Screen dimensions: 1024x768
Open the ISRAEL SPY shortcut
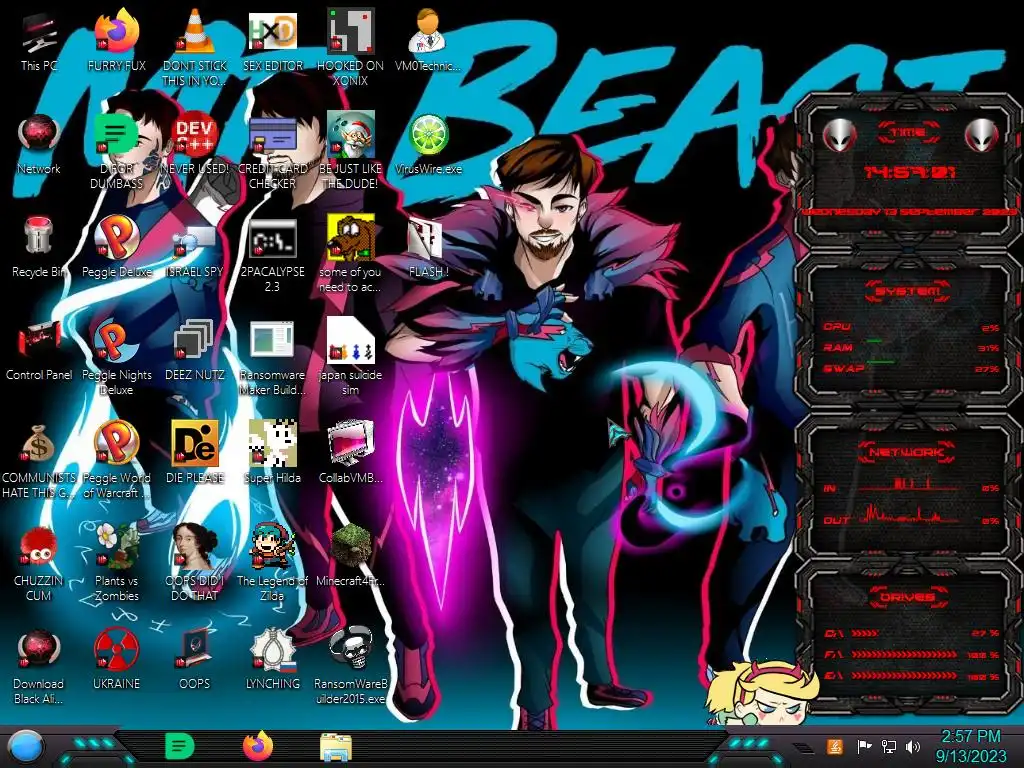click(195, 248)
